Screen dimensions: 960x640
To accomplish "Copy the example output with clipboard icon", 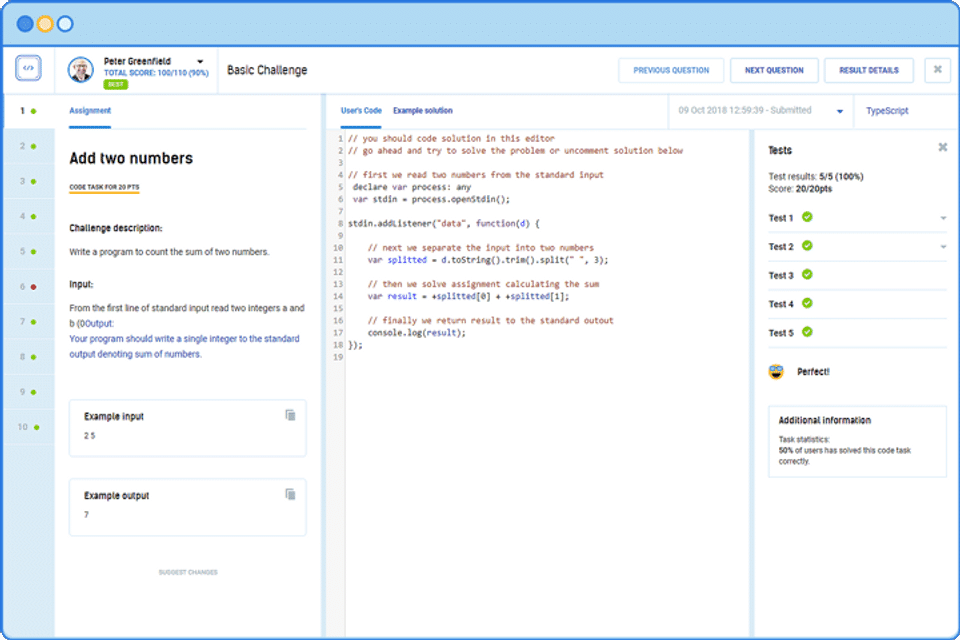I will pos(290,494).
